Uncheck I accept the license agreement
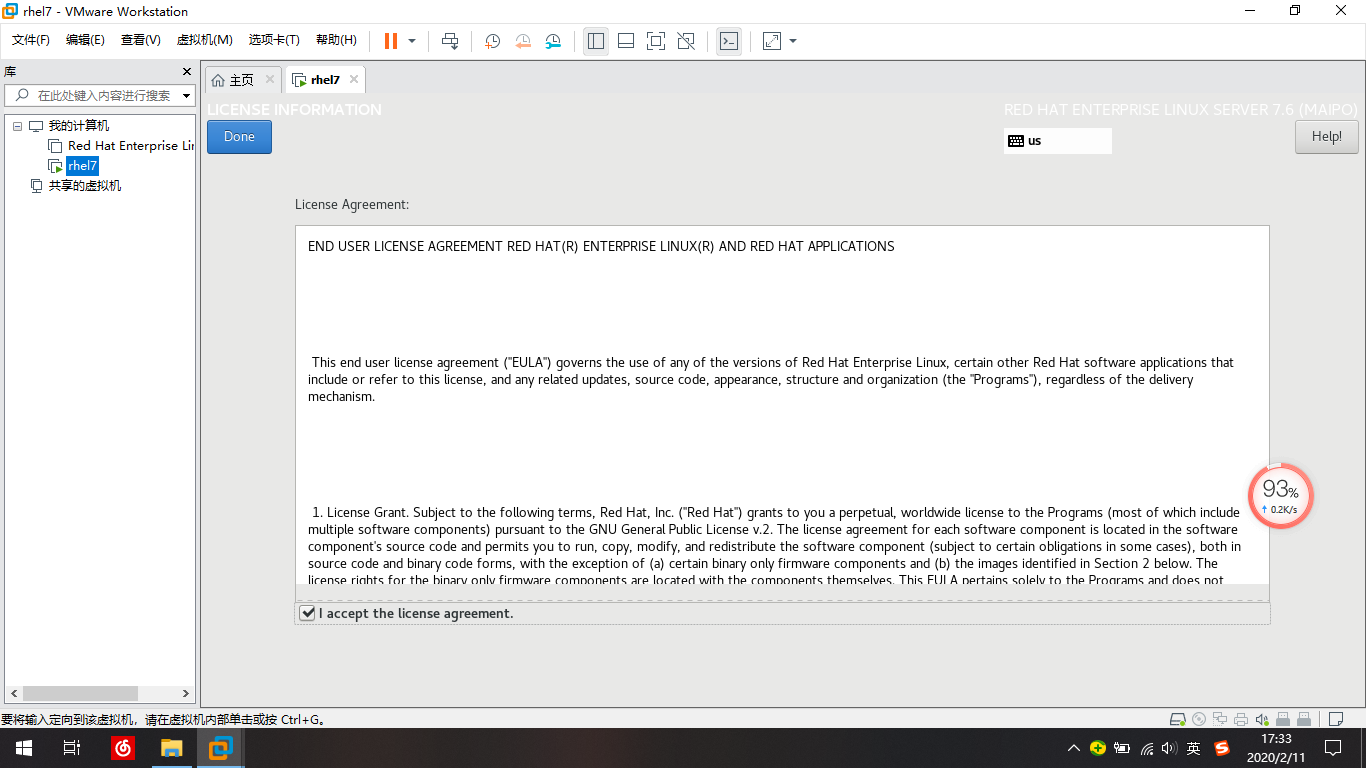The image size is (1366, 768). [308, 613]
